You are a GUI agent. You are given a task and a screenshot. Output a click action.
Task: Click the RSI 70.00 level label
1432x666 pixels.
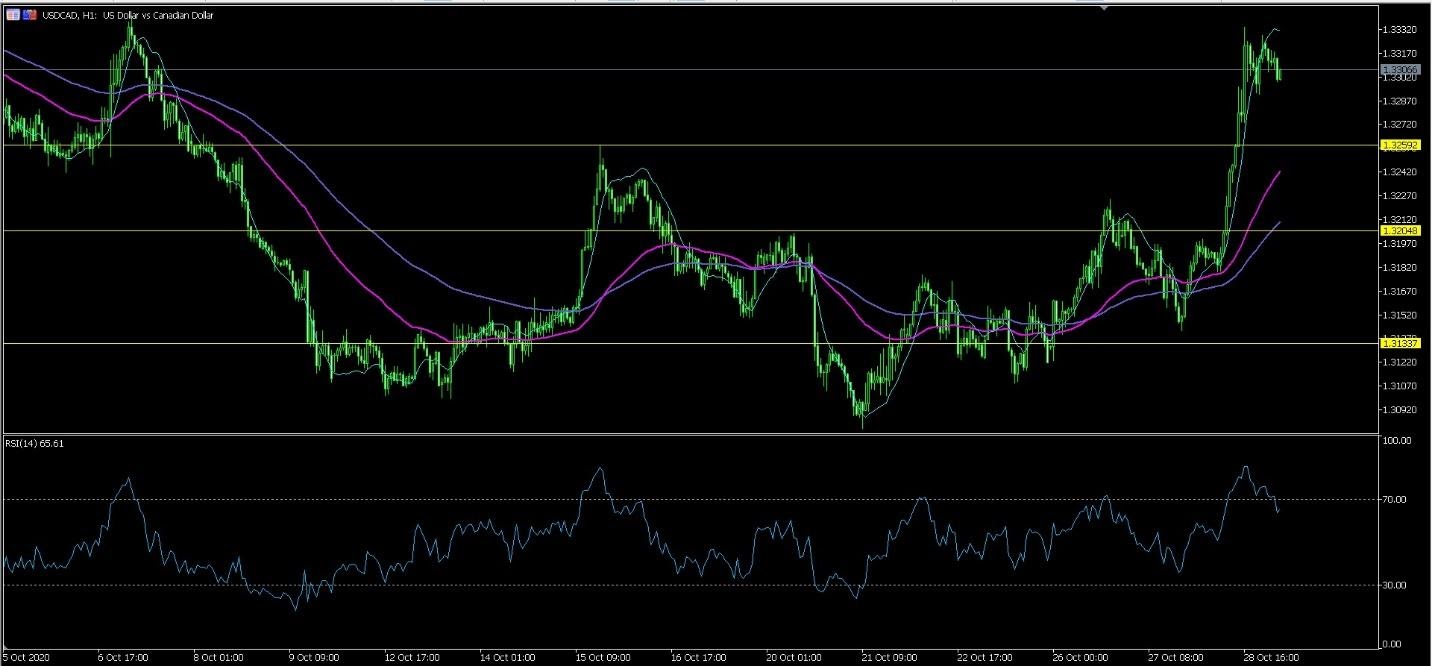(1397, 499)
